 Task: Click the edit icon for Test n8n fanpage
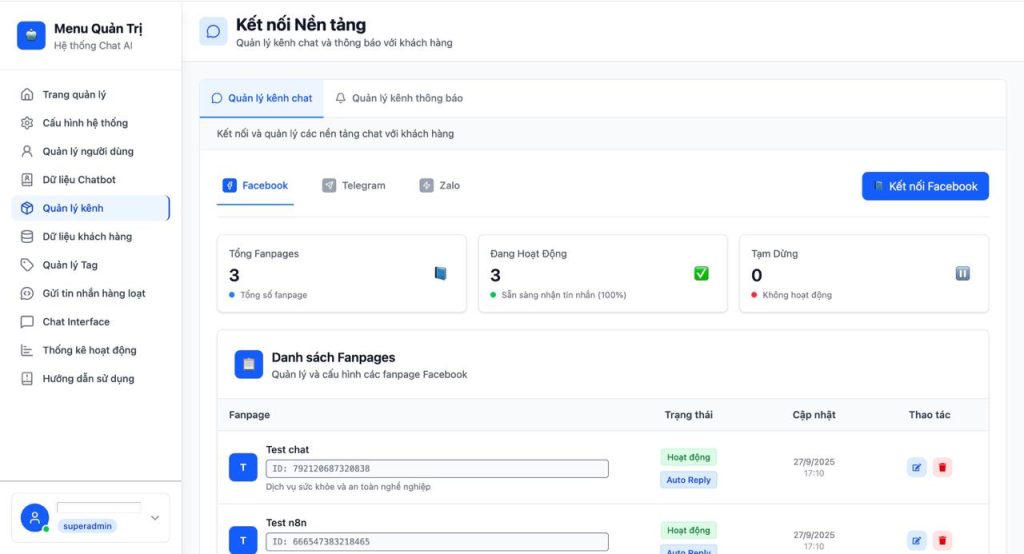click(916, 540)
